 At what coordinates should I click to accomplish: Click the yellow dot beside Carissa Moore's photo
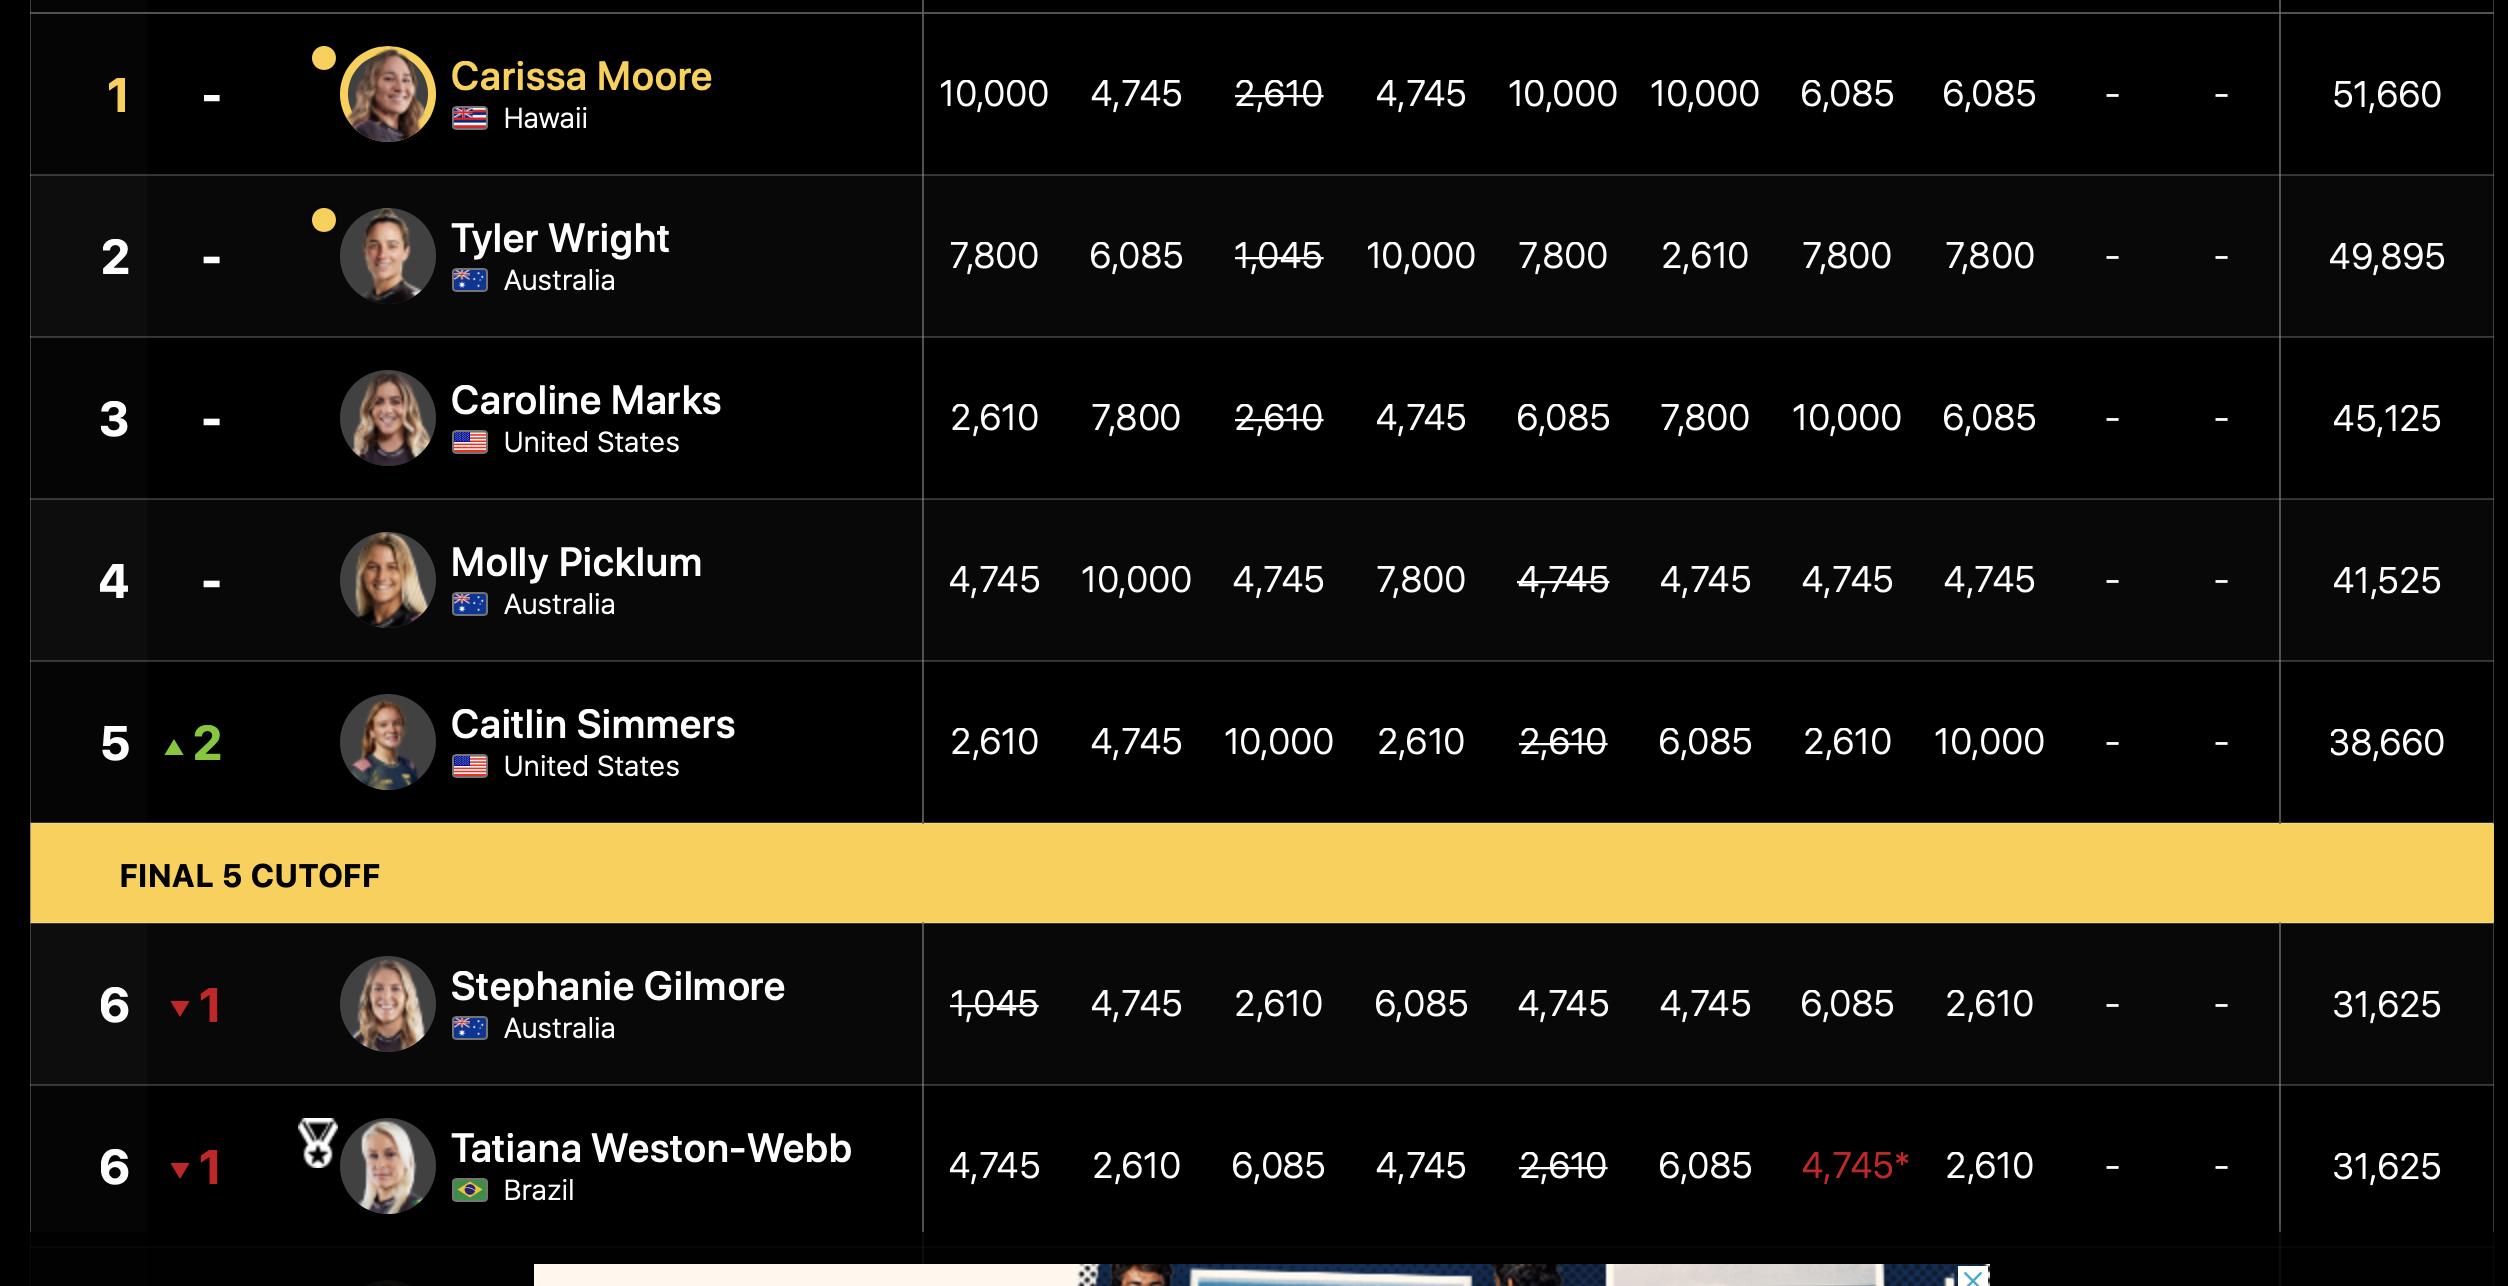tap(323, 58)
